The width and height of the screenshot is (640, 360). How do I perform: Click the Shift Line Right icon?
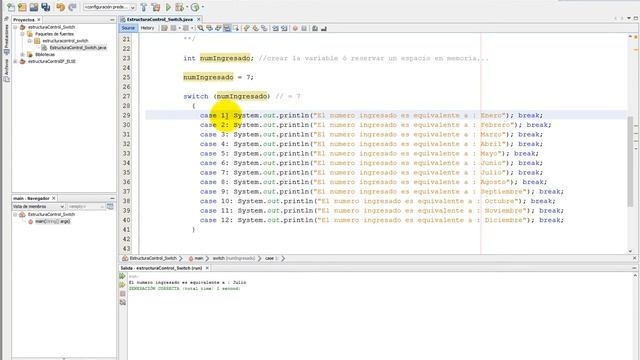click(x=284, y=28)
